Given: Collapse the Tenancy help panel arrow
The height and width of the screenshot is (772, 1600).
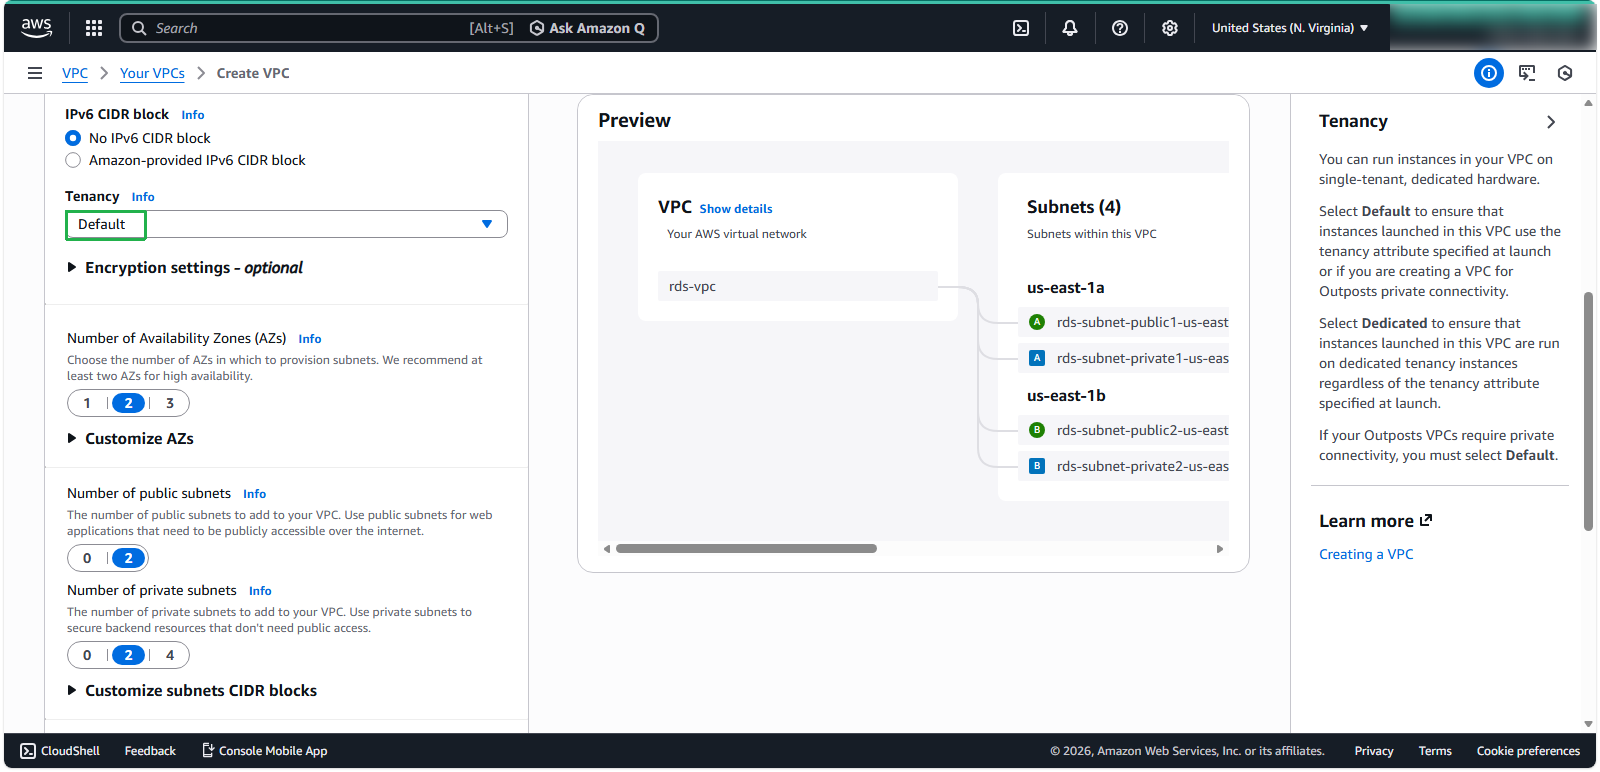Looking at the screenshot, I should [x=1551, y=122].
